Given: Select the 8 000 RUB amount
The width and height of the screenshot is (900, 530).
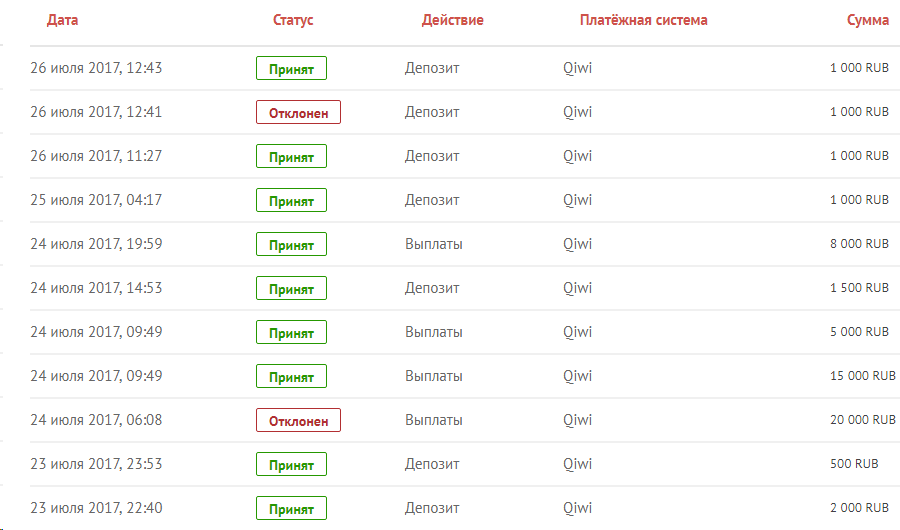Looking at the screenshot, I should coord(859,244).
